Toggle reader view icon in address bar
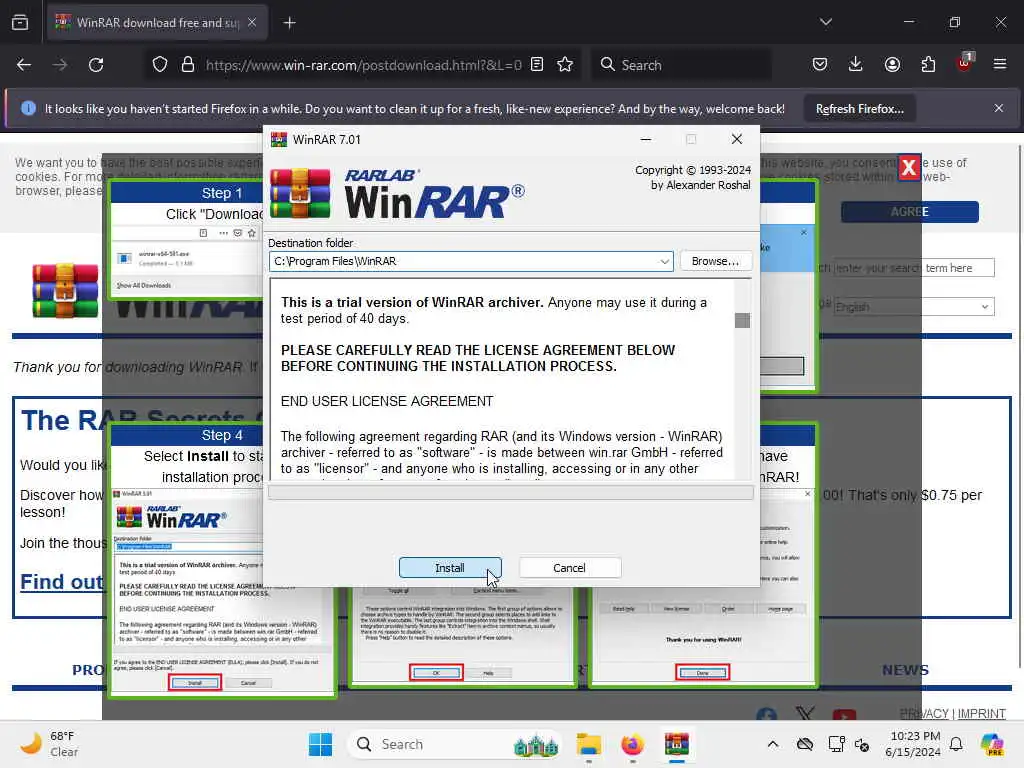The width and height of the screenshot is (1024, 768). coord(537,65)
